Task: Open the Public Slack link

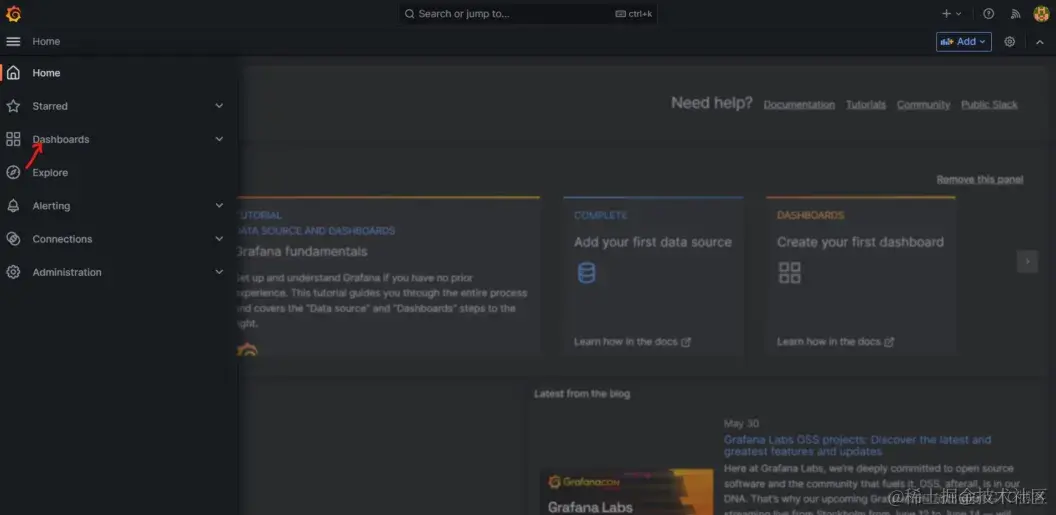Action: [x=989, y=105]
